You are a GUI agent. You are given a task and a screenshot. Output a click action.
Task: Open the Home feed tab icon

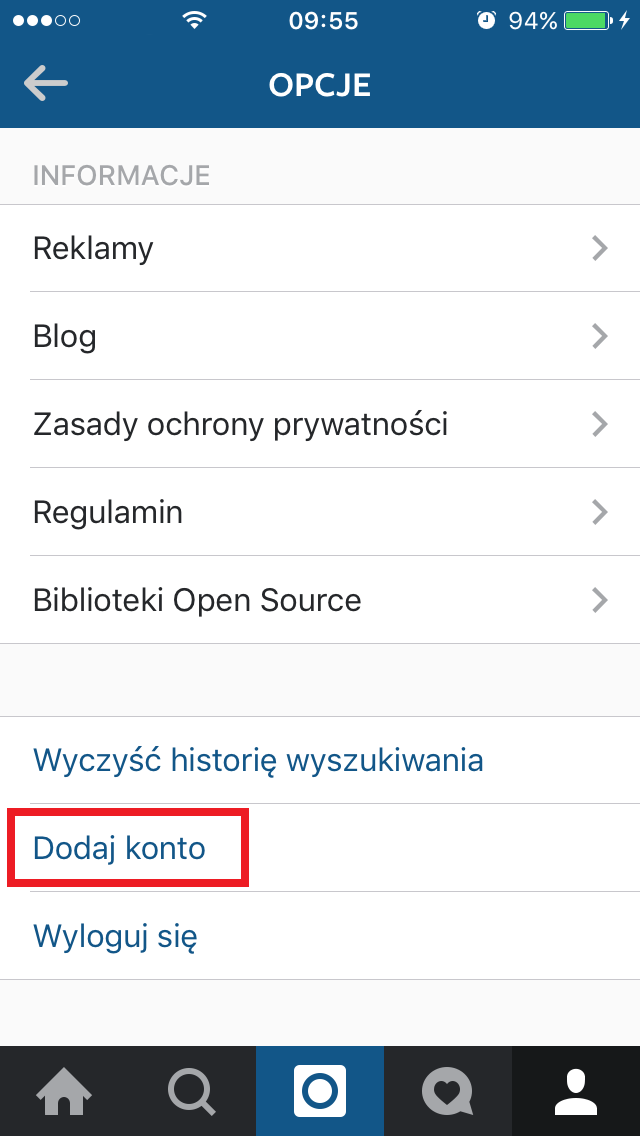coord(65,1091)
